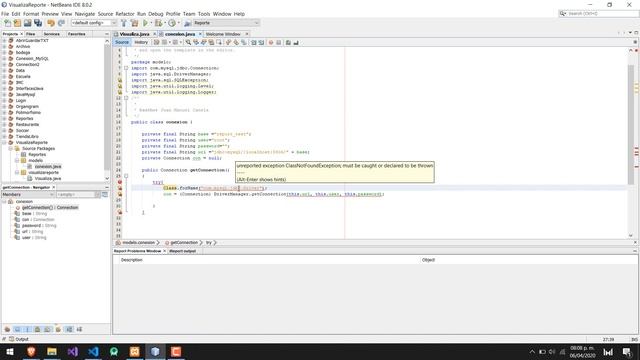
Task: Click the Redo toolbar icon
Action: (x=61, y=23)
